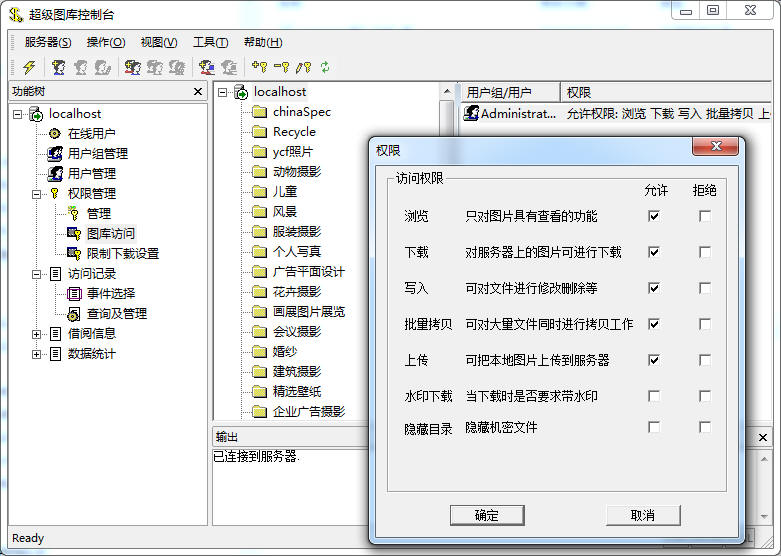The image size is (781, 556).
Task: Enable the allow checkbox for 水印下载
Action: click(x=654, y=396)
